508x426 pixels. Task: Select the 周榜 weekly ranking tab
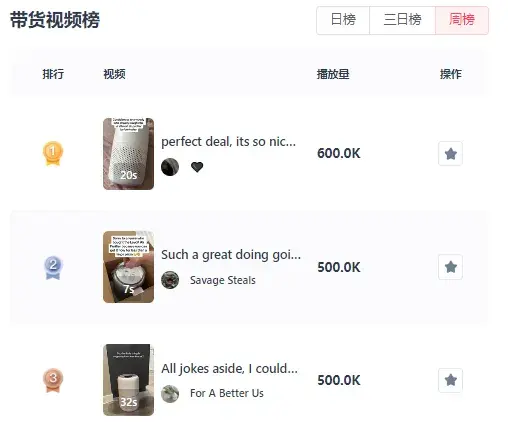(x=462, y=20)
